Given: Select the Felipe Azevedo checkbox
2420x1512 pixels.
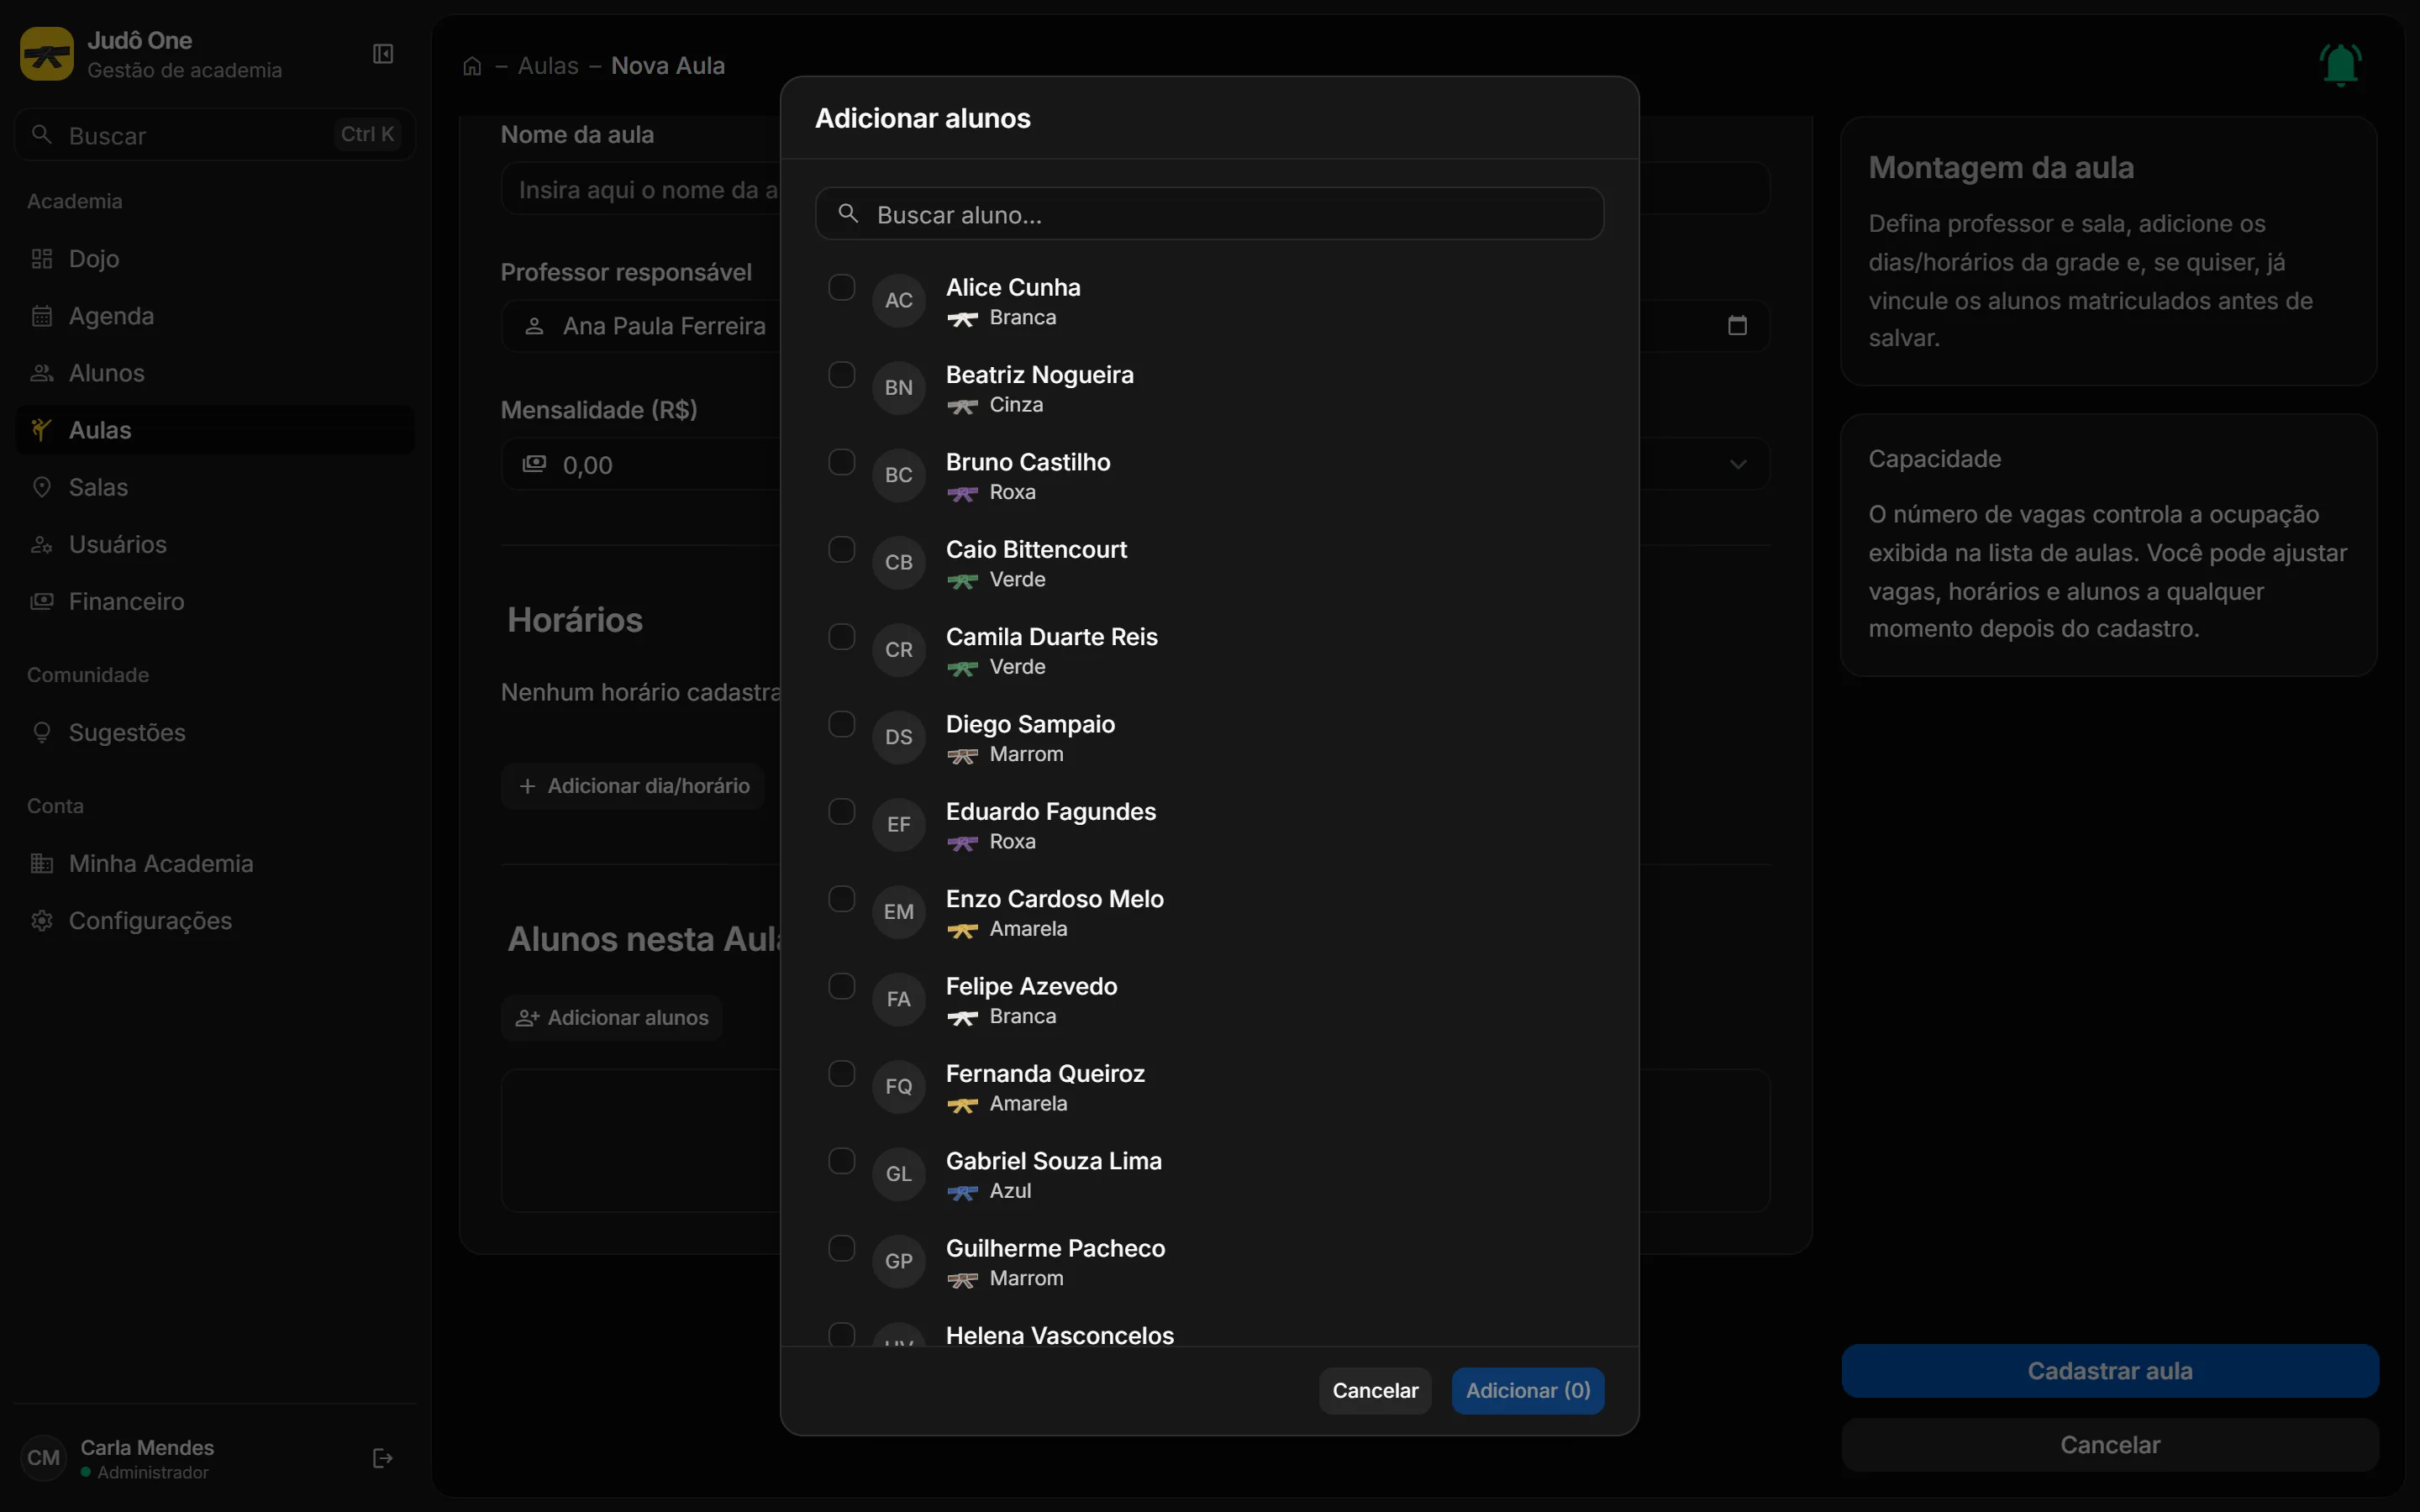Looking at the screenshot, I should (842, 987).
